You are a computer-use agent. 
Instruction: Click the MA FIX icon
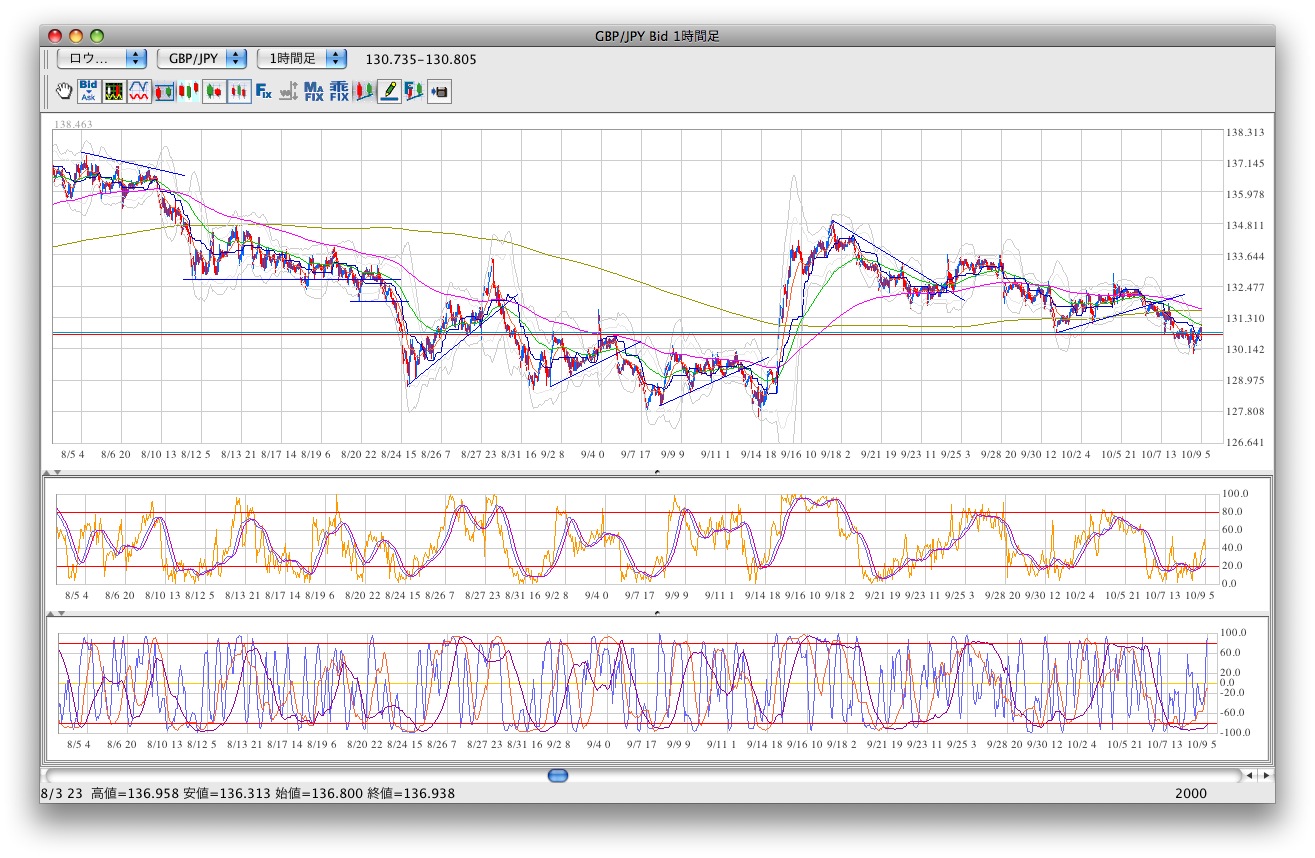point(314,92)
